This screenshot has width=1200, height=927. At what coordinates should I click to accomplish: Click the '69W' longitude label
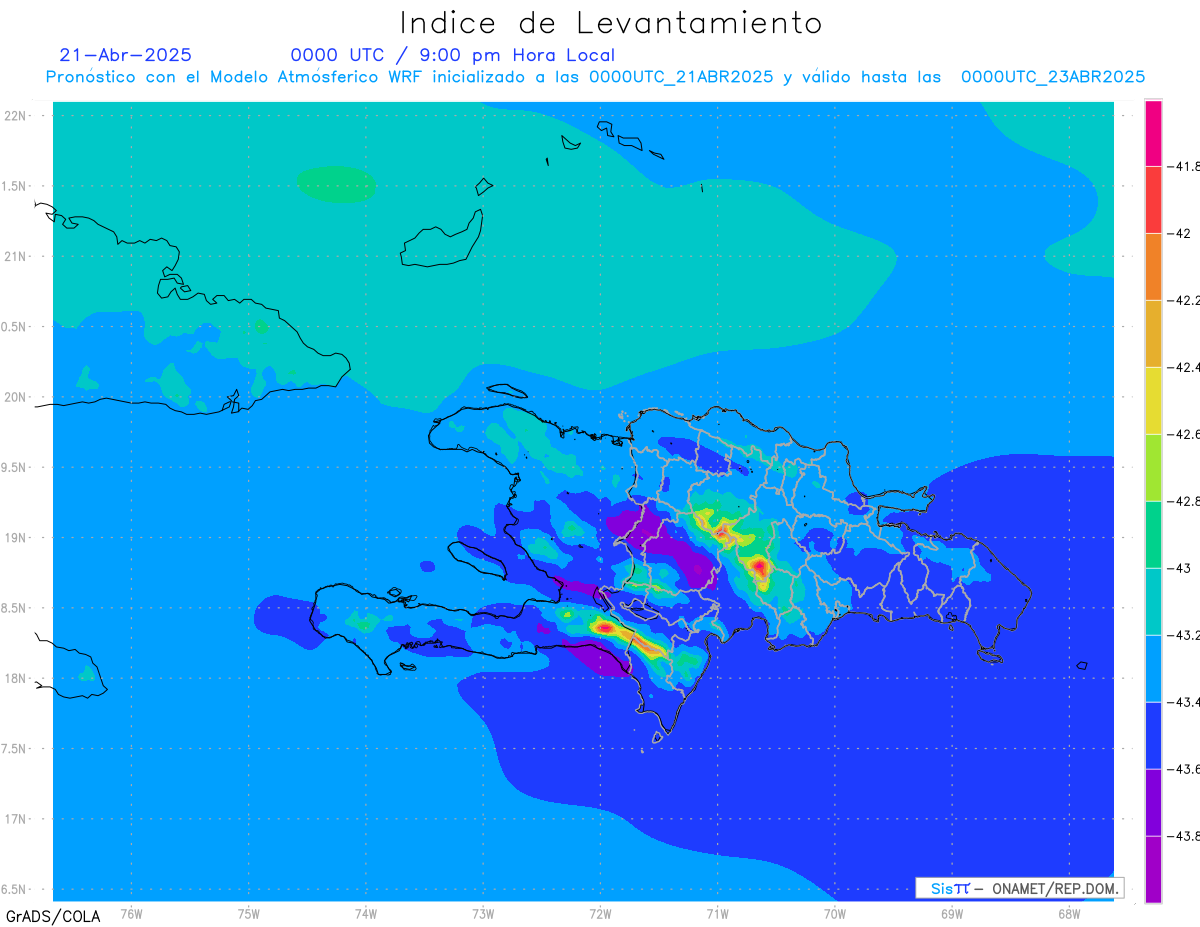pos(951,913)
